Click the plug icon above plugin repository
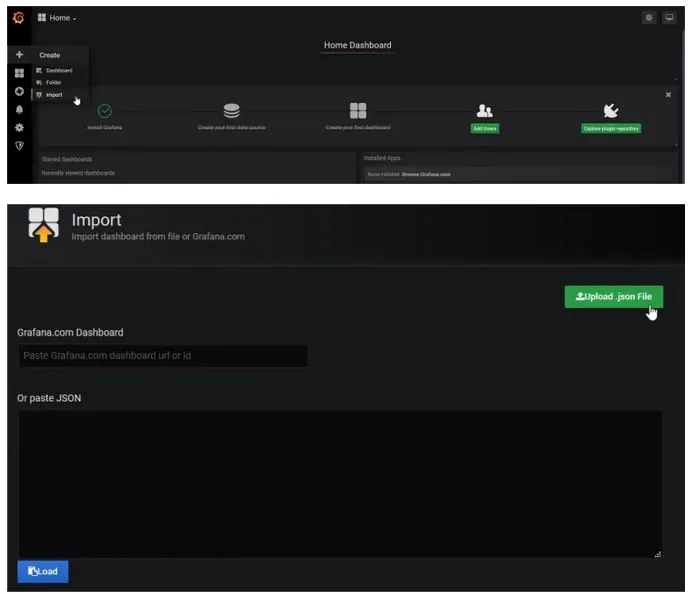Screen dimensions: 692x594 pos(611,111)
